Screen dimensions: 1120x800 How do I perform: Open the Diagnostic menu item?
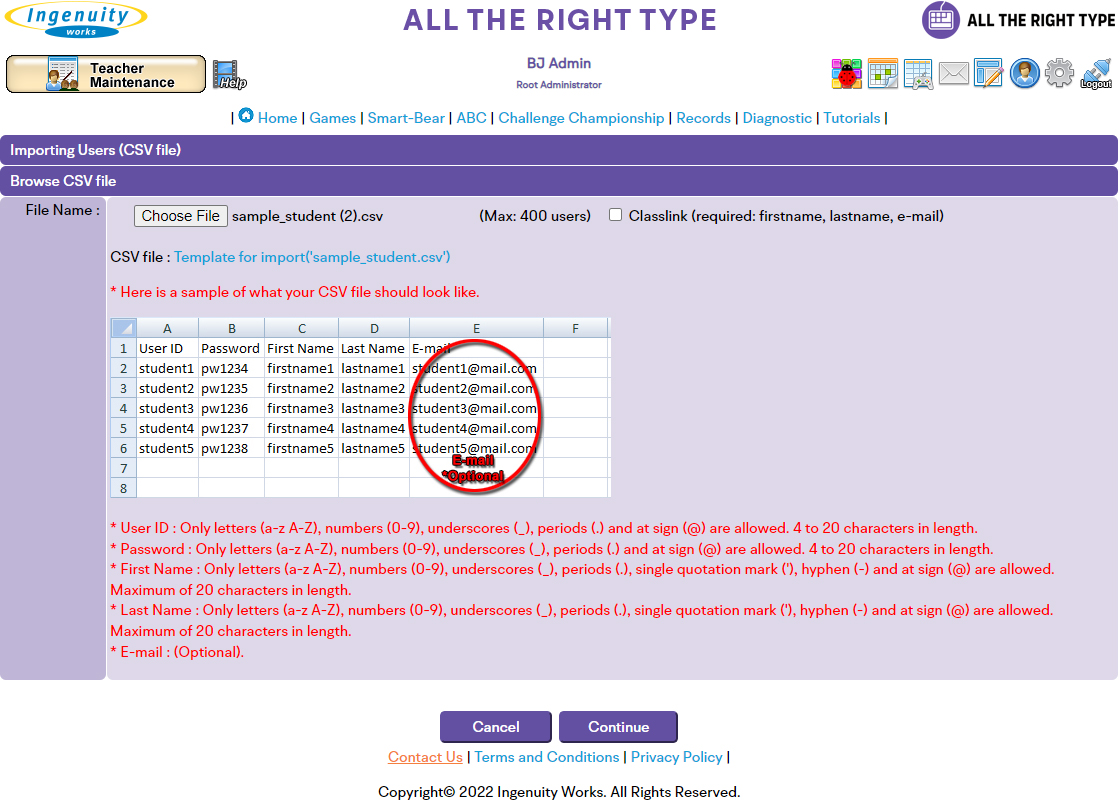(x=777, y=118)
